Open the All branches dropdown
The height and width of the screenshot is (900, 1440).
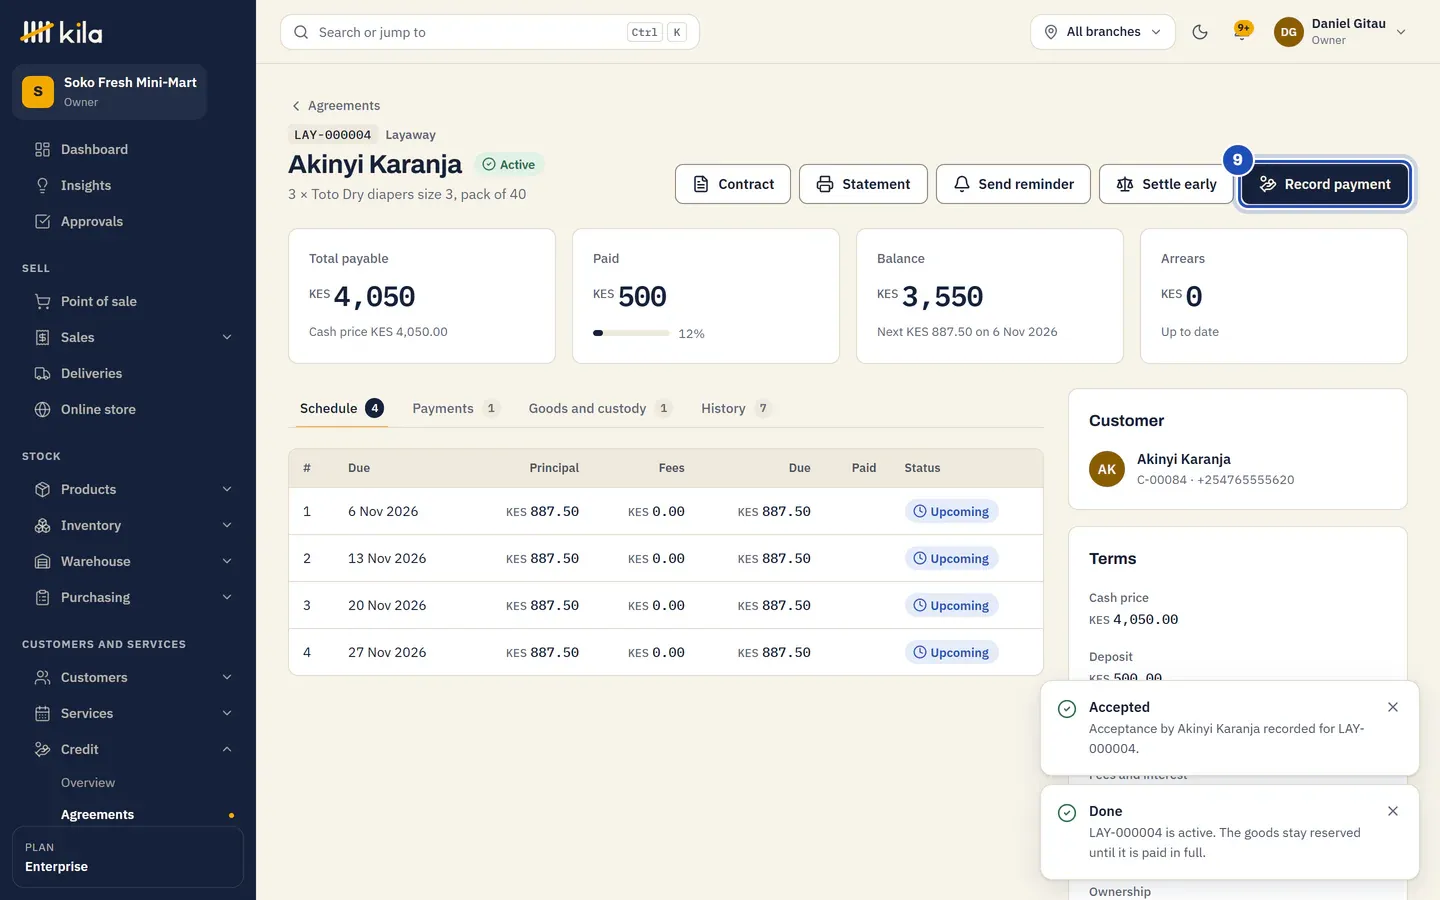(x=1103, y=32)
